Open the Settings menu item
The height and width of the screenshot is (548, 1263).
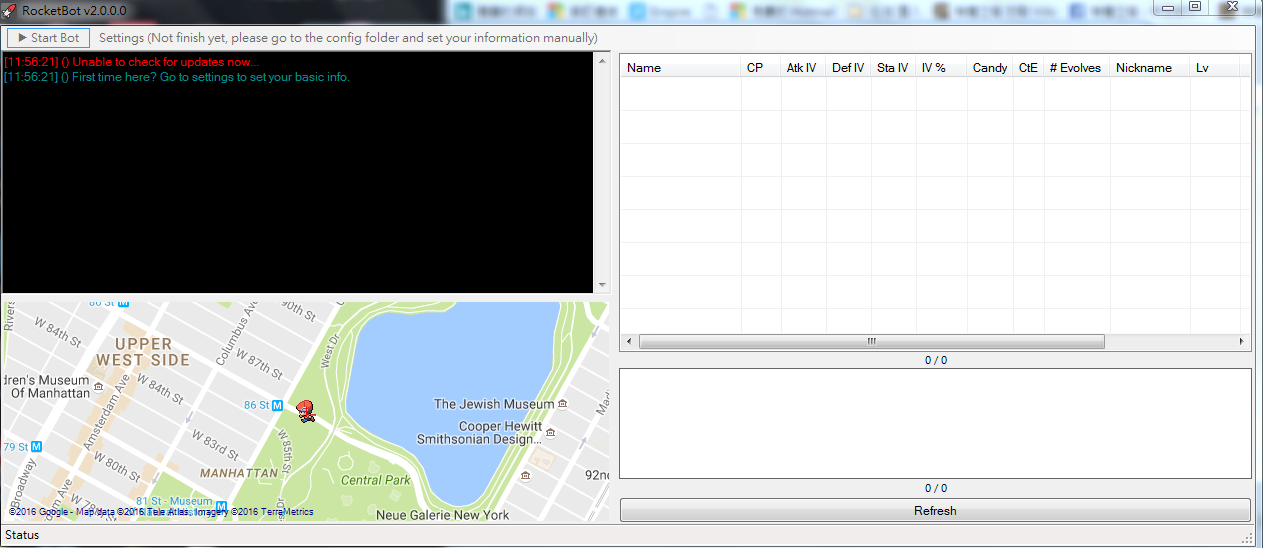tap(121, 38)
